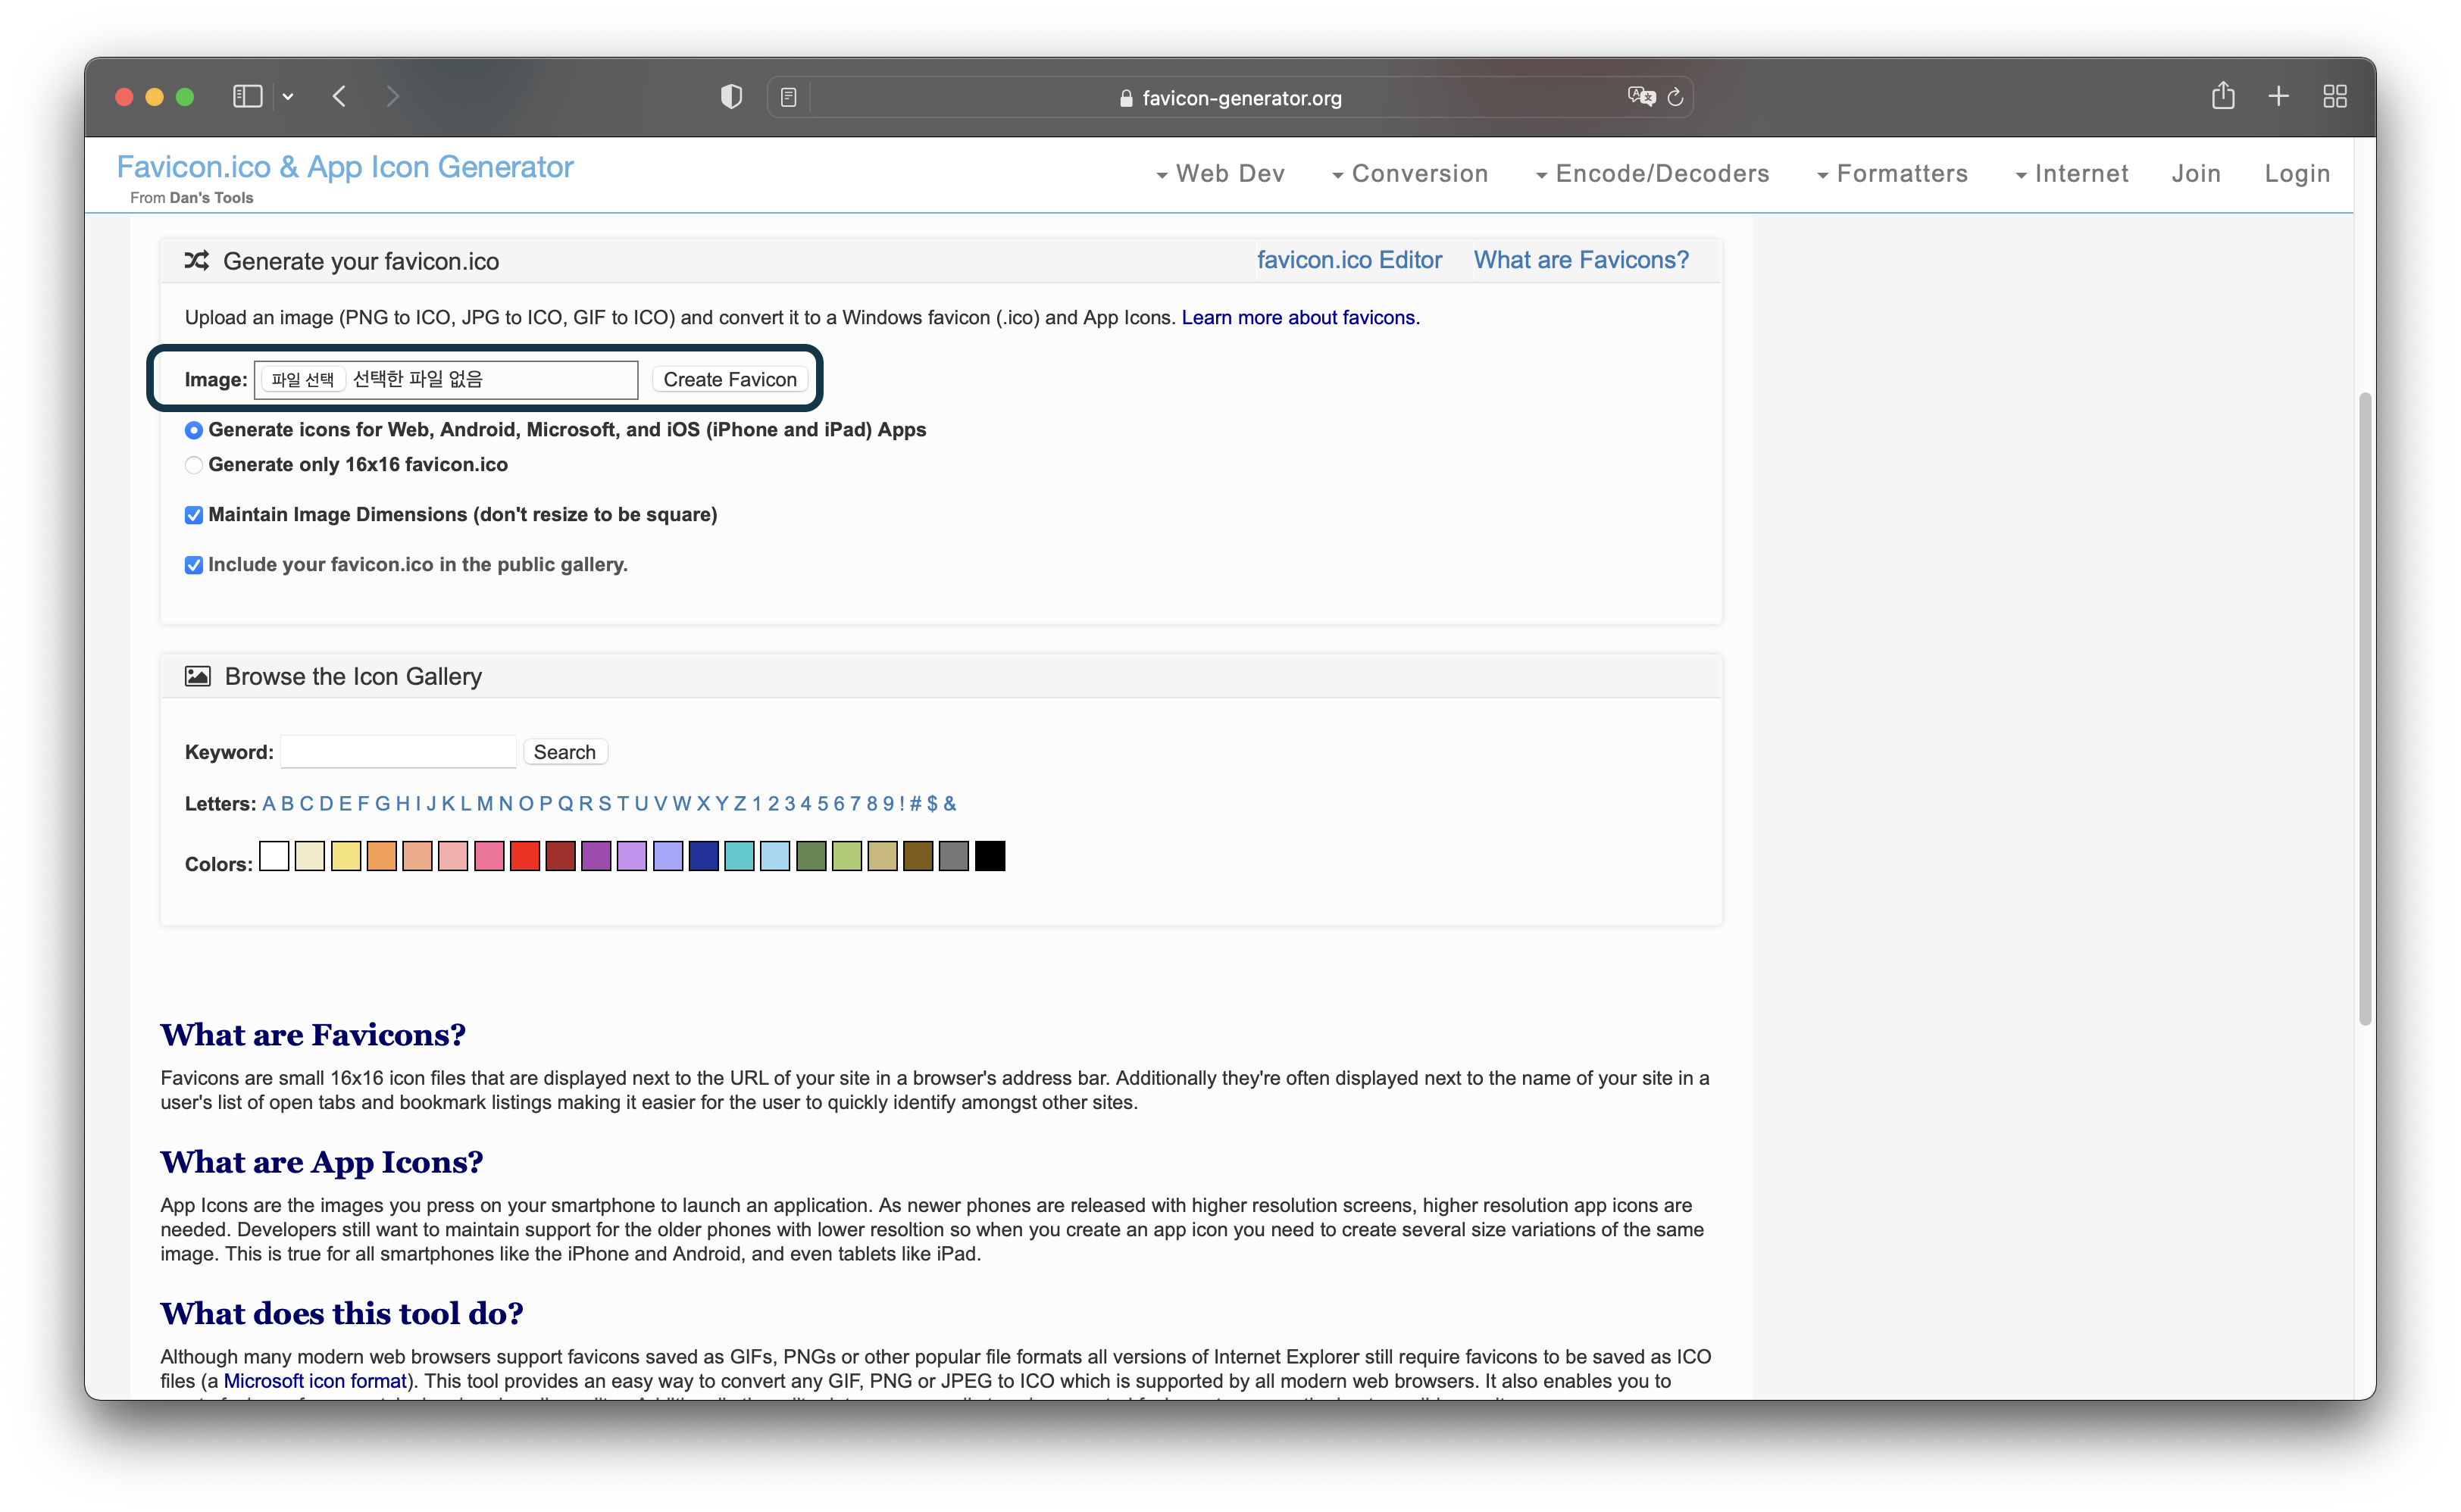Viewport: 2461px width, 1512px height.
Task: Click into the Keyword search field
Action: point(398,752)
